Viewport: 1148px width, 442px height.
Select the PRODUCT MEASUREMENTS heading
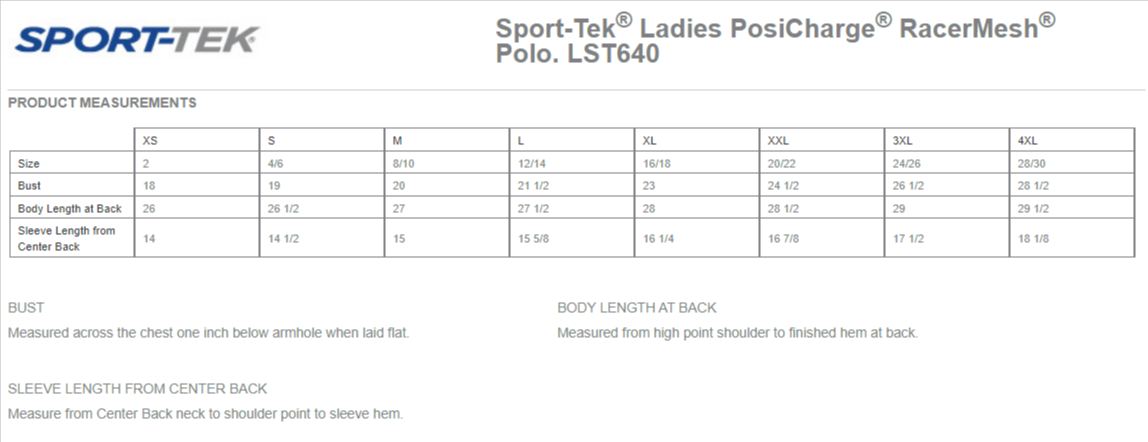(x=102, y=102)
